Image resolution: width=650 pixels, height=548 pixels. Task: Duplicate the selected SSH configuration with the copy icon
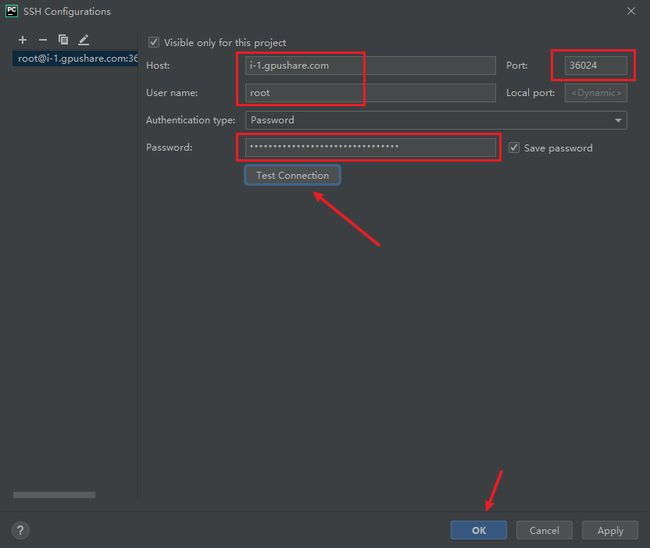(x=63, y=40)
